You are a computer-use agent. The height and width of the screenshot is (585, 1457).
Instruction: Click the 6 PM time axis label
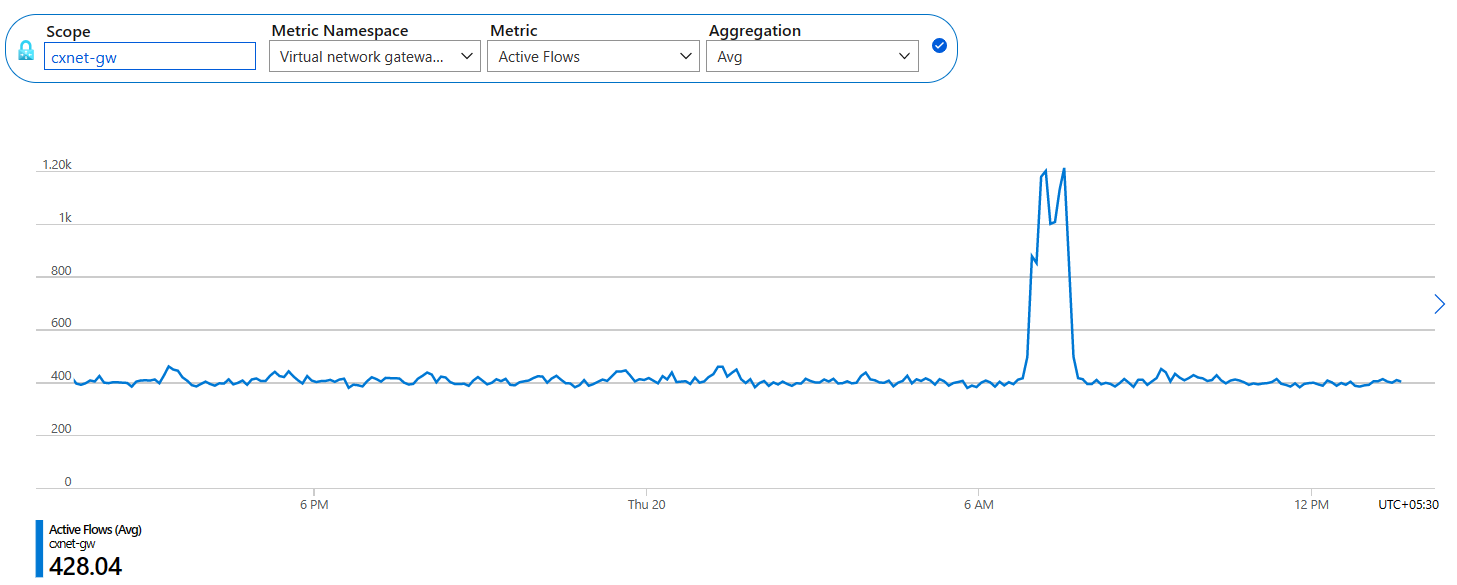pos(313,505)
